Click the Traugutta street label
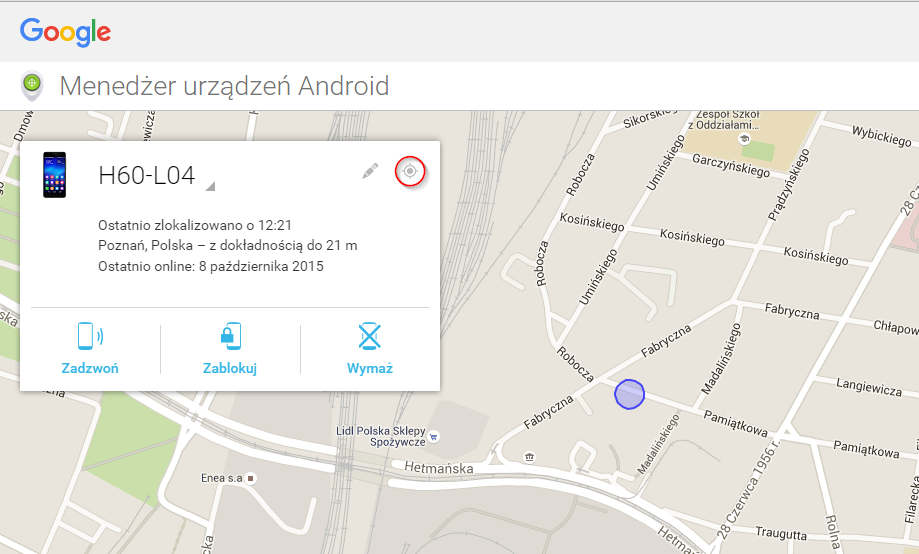The width and height of the screenshot is (919, 554). (781, 533)
